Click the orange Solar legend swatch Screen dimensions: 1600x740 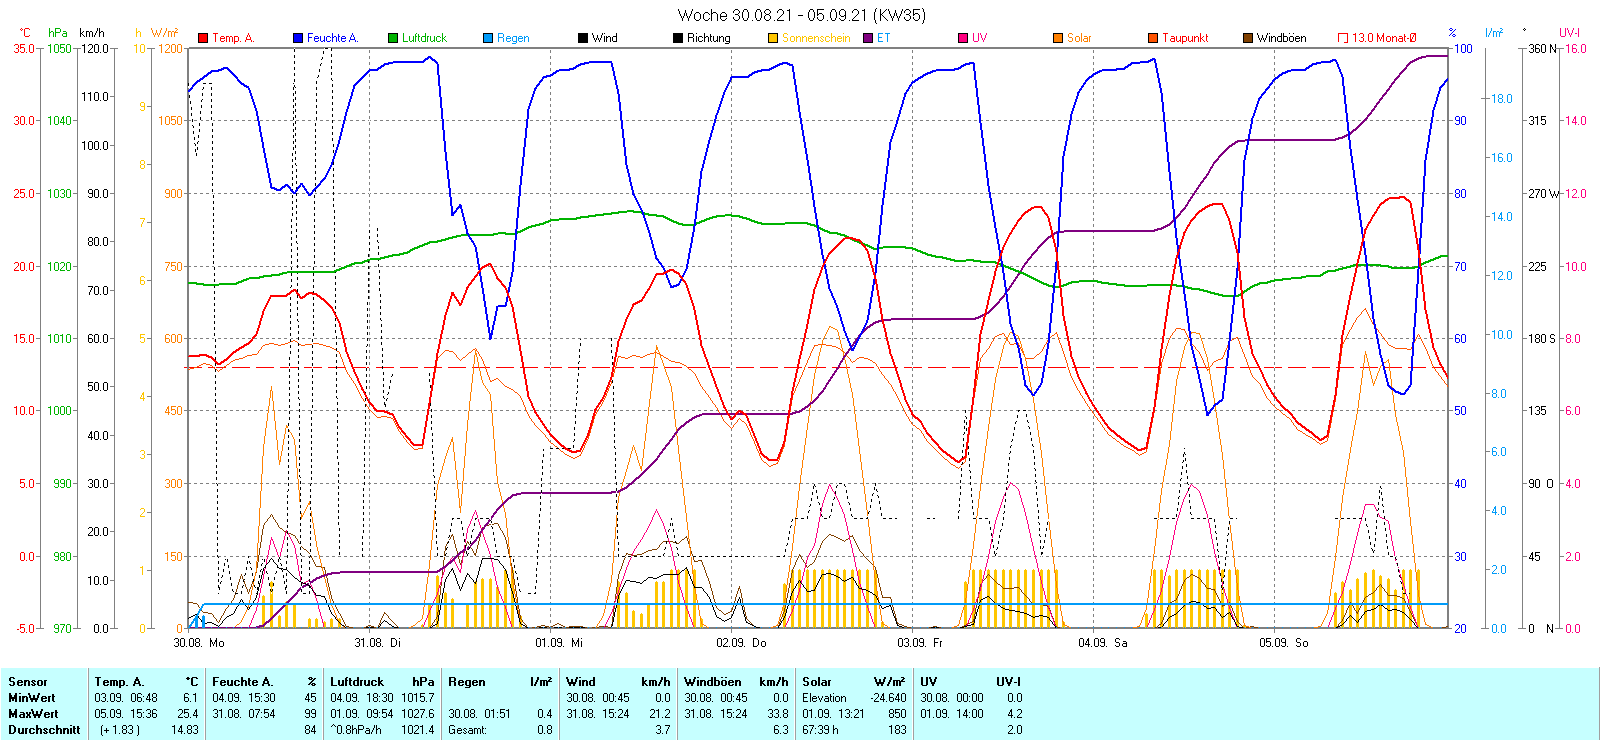1058,38
